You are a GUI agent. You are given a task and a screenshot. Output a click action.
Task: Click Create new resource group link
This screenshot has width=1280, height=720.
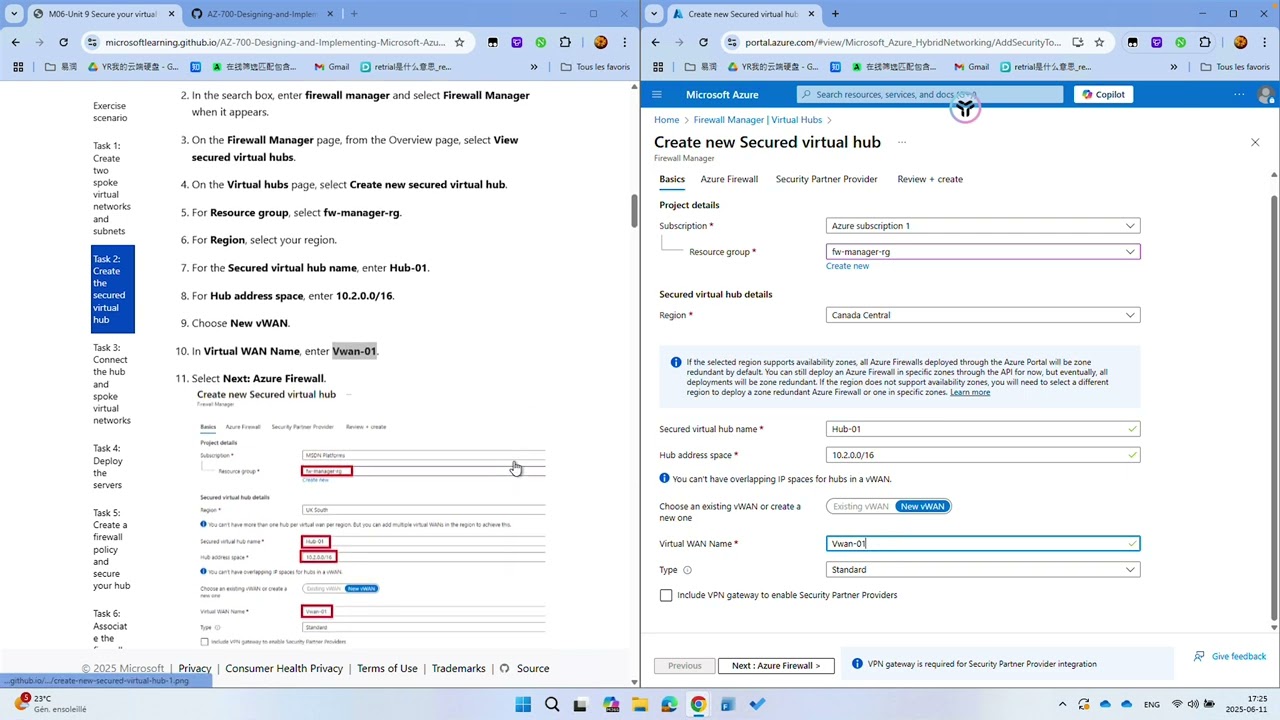pyautogui.click(x=847, y=266)
